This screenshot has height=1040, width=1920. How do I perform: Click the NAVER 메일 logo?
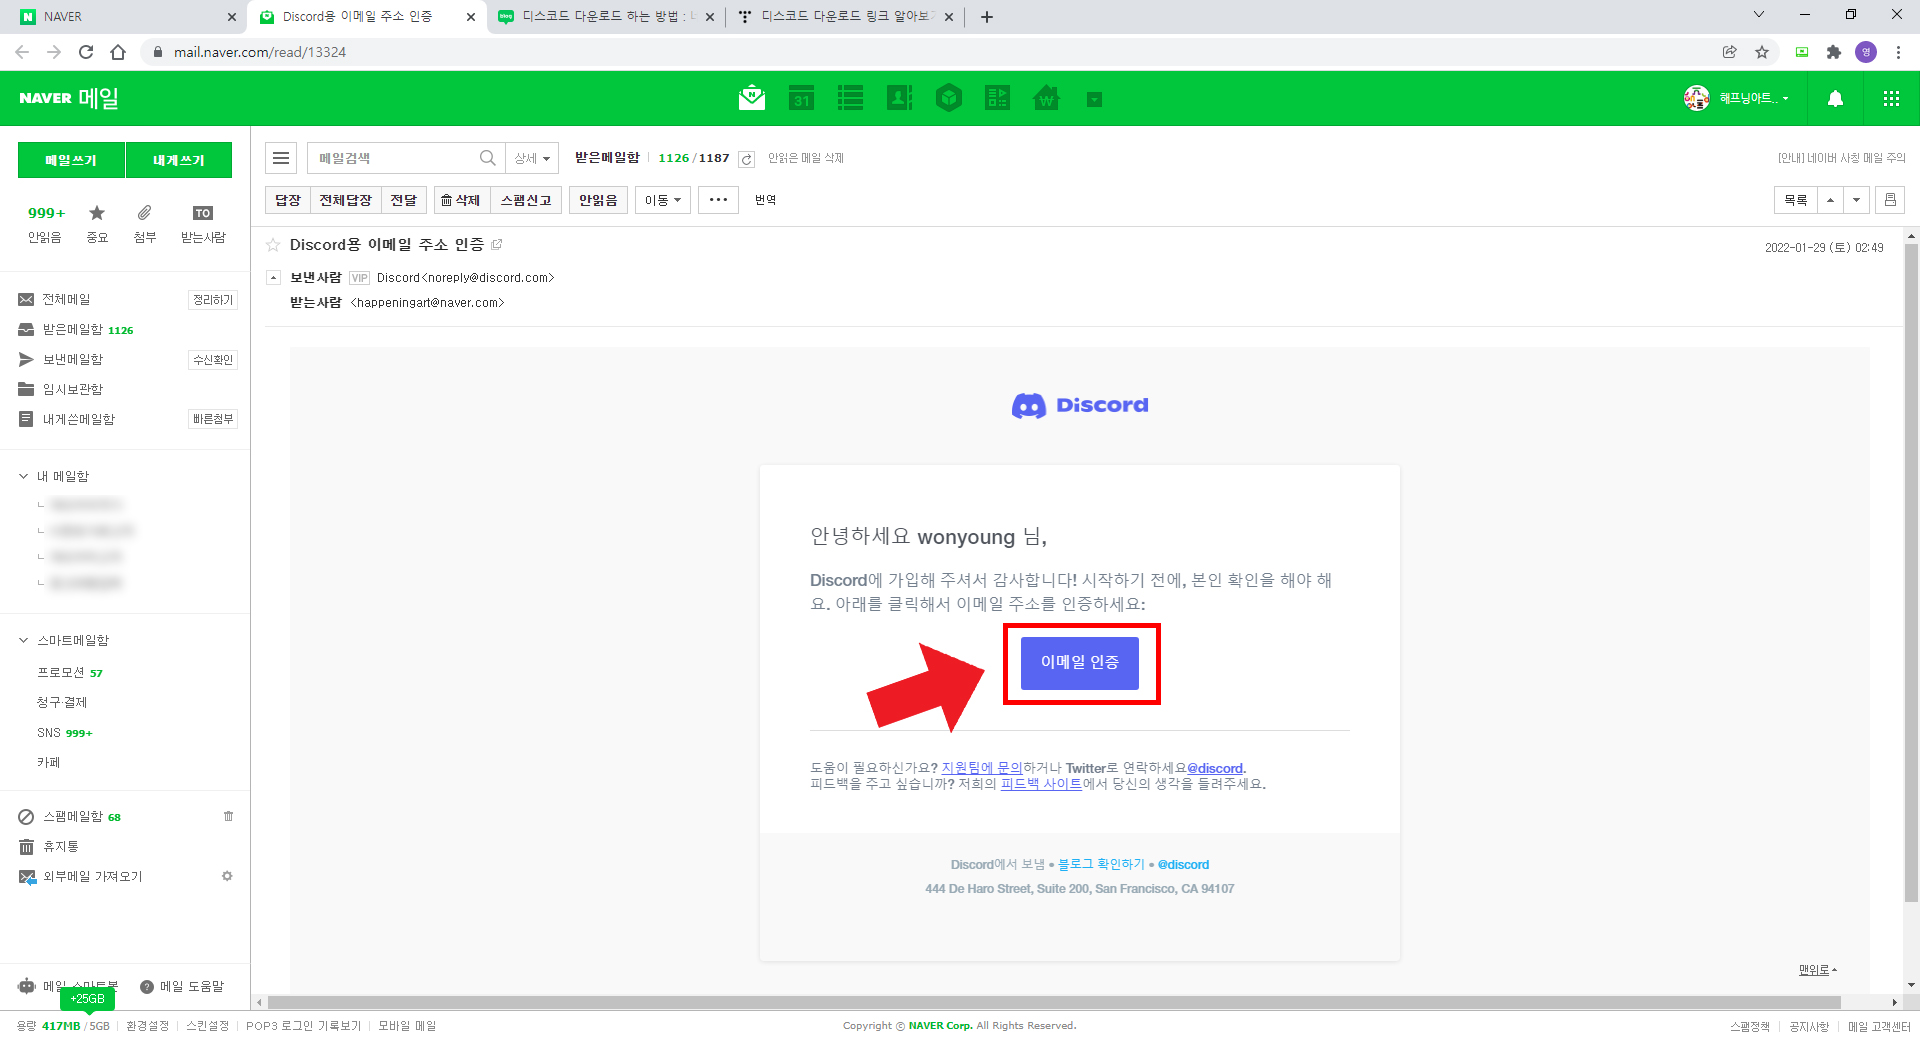tap(69, 98)
